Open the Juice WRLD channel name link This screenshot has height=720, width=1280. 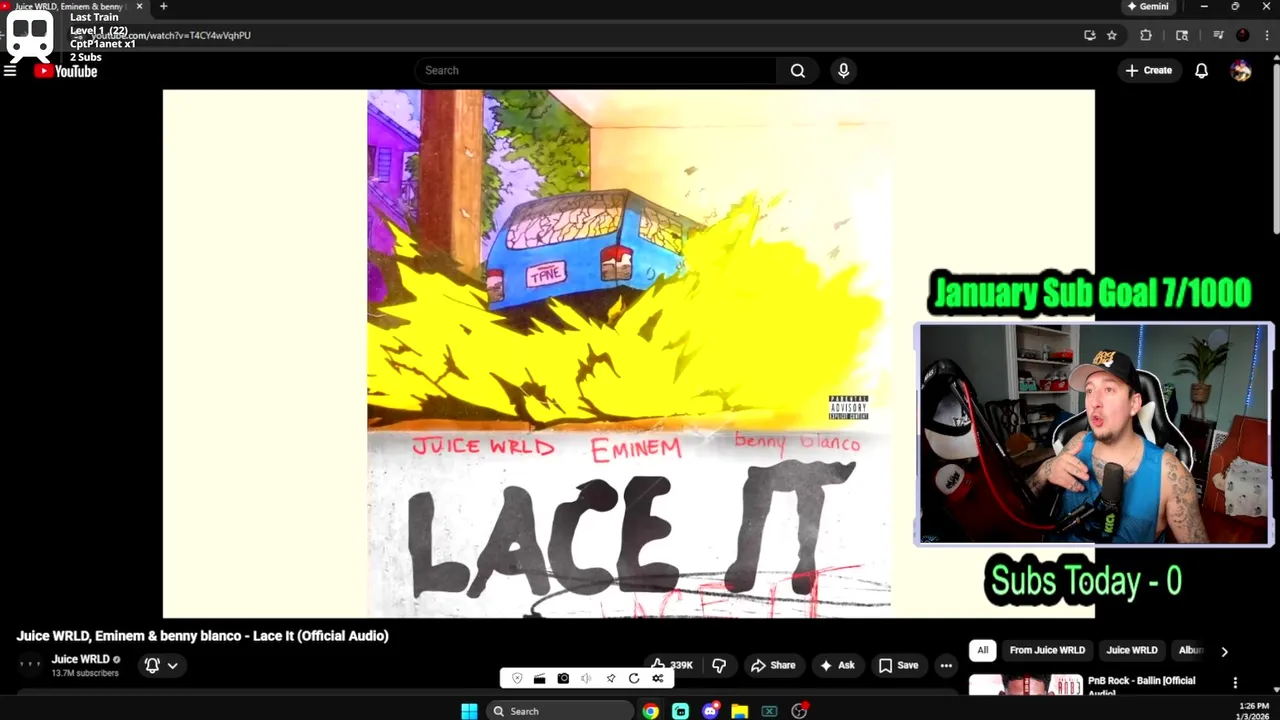coord(81,659)
